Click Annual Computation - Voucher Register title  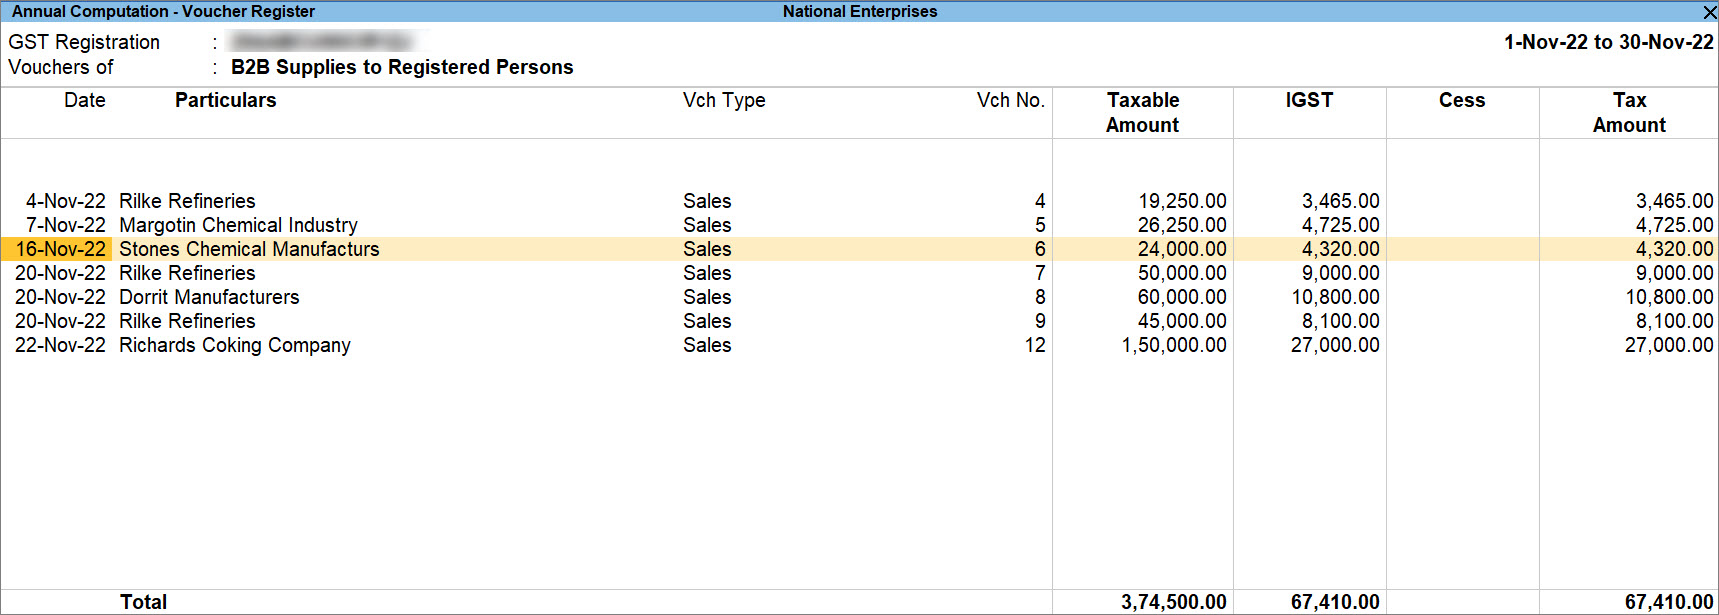(163, 12)
